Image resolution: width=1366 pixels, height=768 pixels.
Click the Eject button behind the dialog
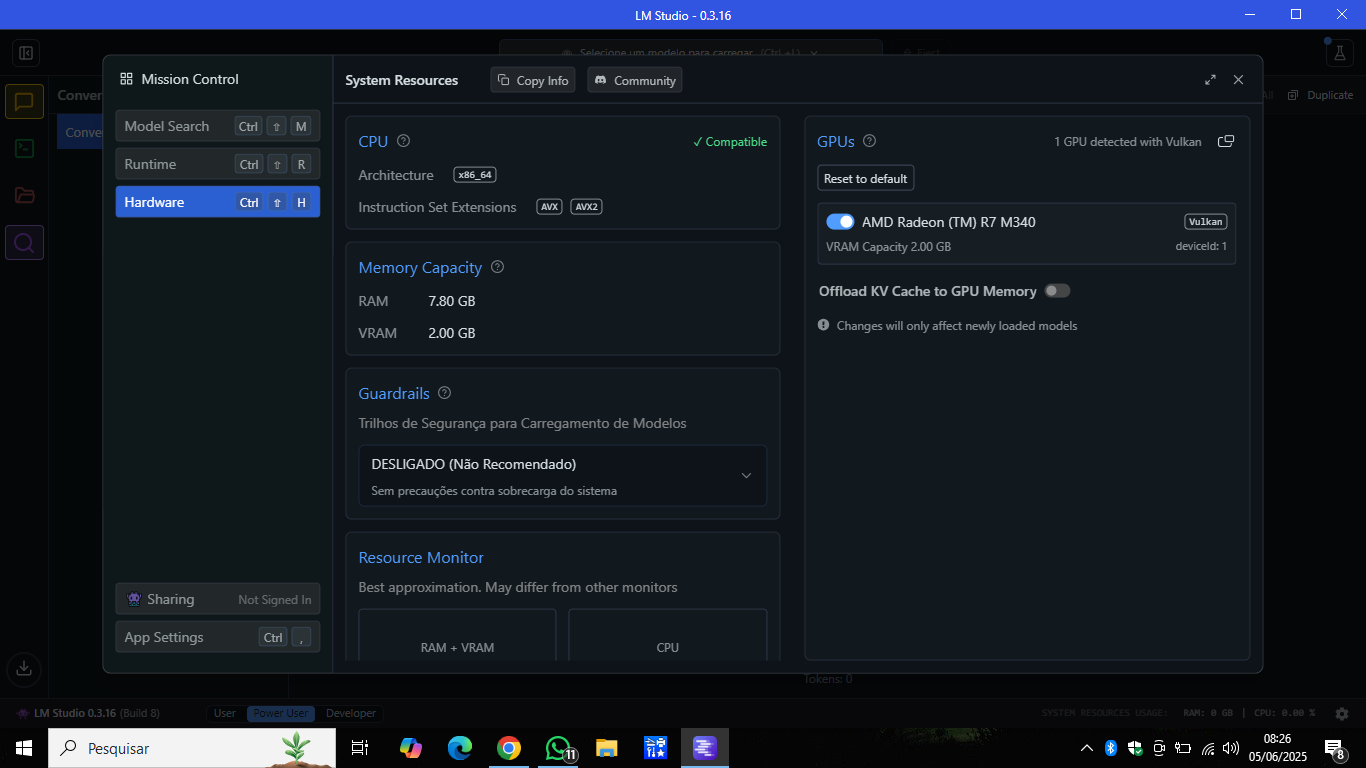[x=922, y=53]
